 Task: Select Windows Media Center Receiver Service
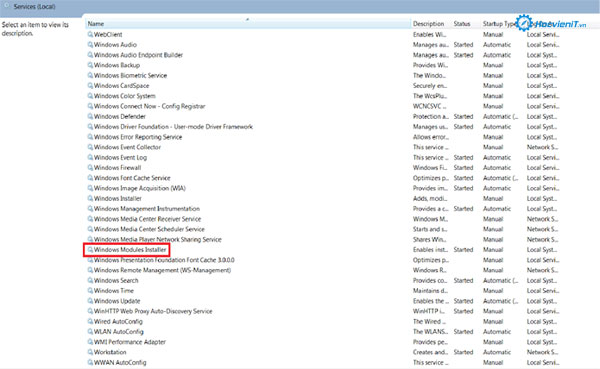coord(147,219)
